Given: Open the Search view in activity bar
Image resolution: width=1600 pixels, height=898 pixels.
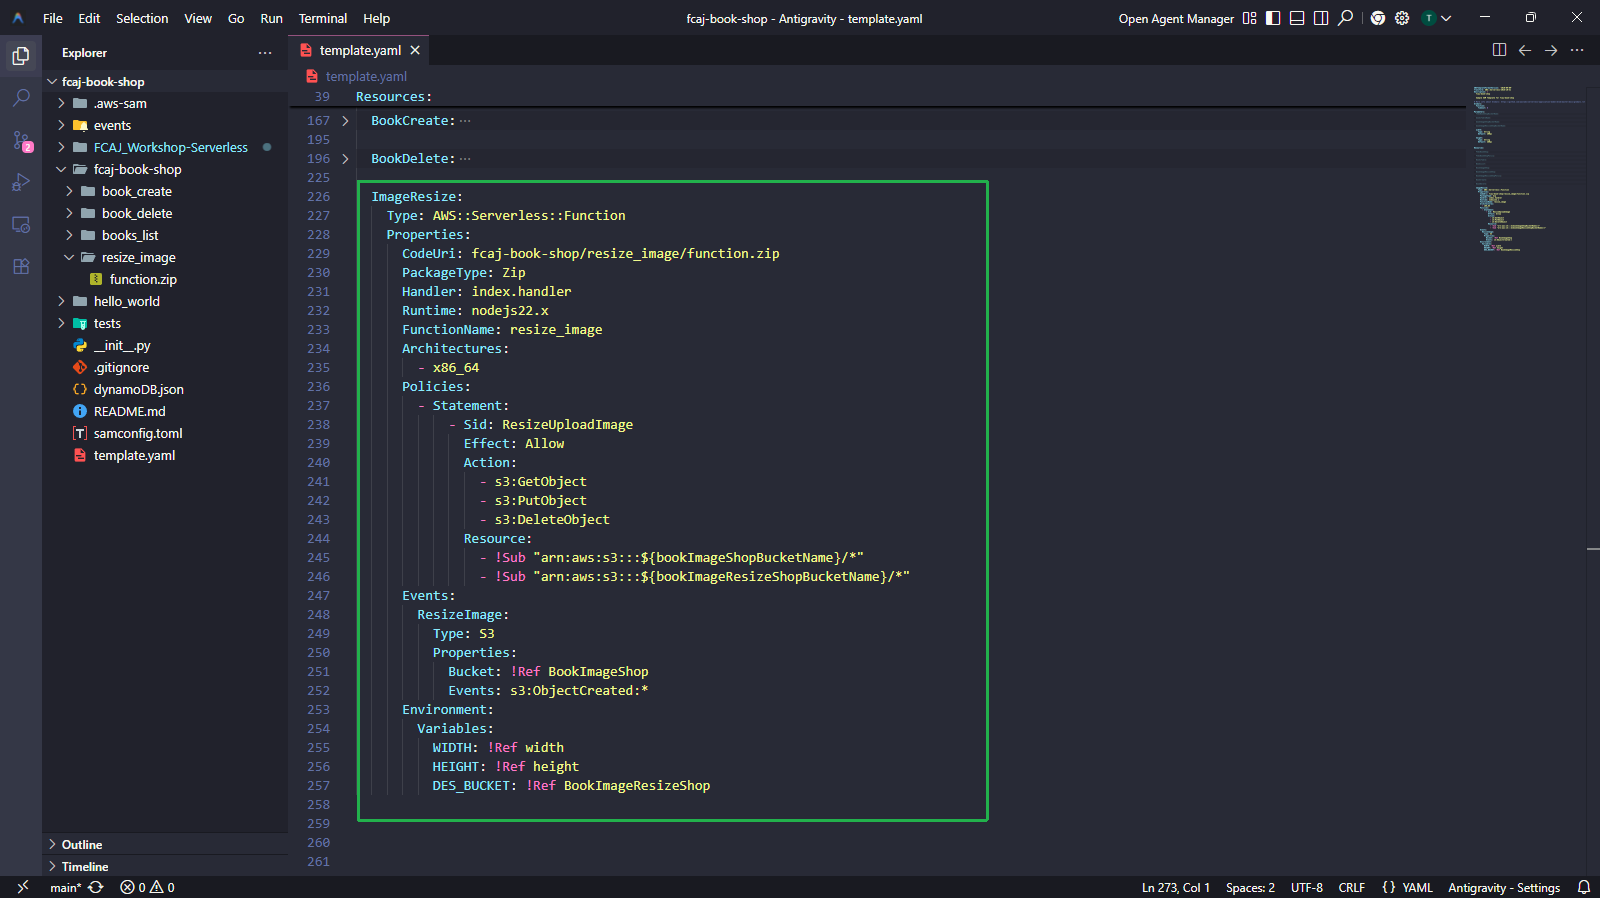Looking at the screenshot, I should (x=21, y=98).
